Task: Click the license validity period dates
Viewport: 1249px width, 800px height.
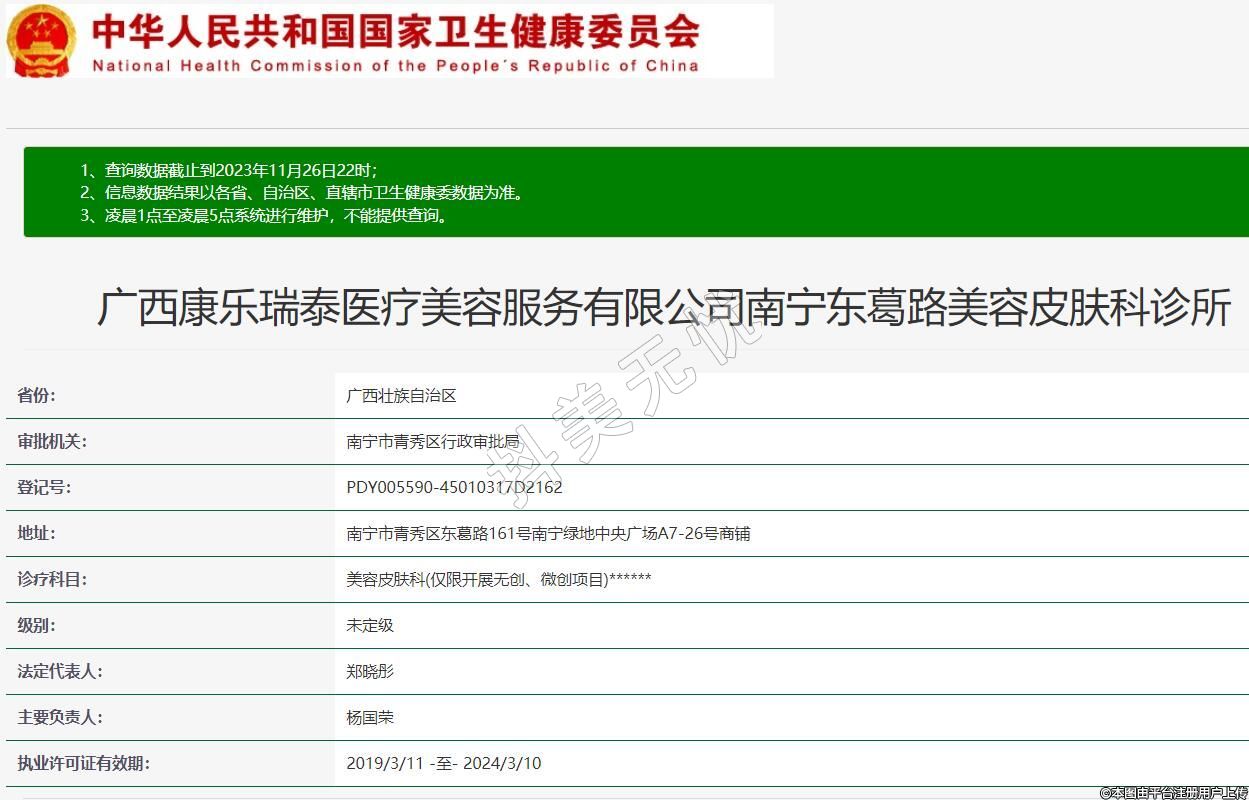Action: tap(443, 764)
